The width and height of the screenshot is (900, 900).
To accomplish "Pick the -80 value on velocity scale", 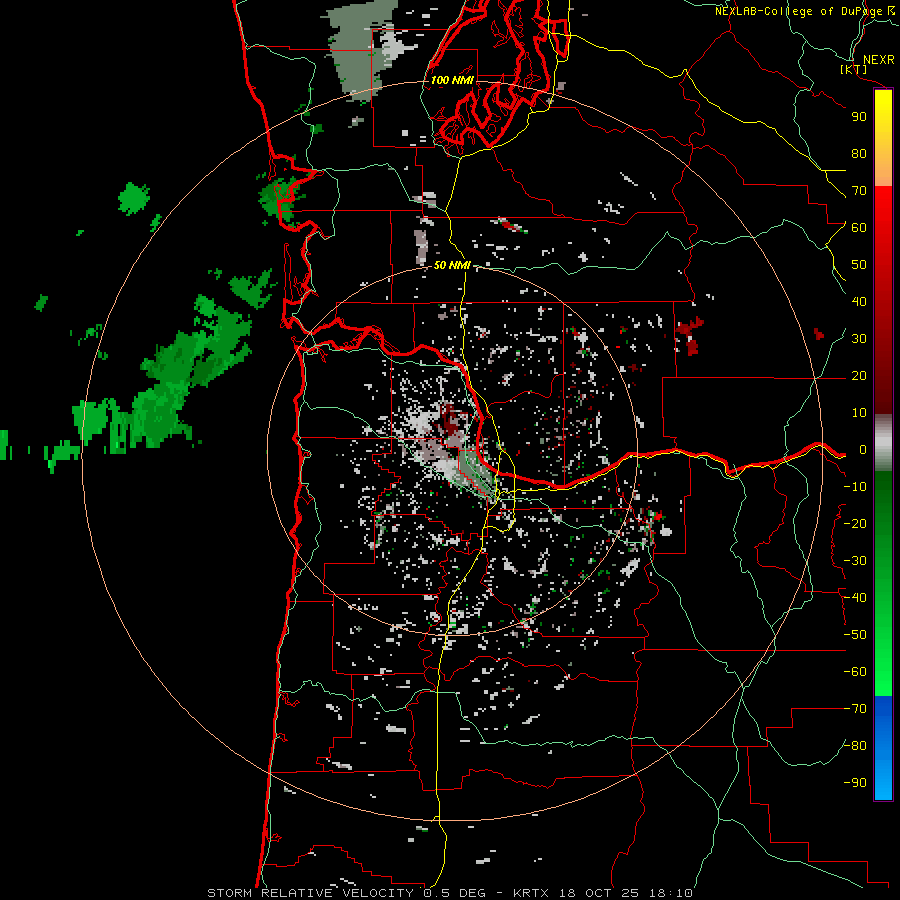I will [x=855, y=746].
